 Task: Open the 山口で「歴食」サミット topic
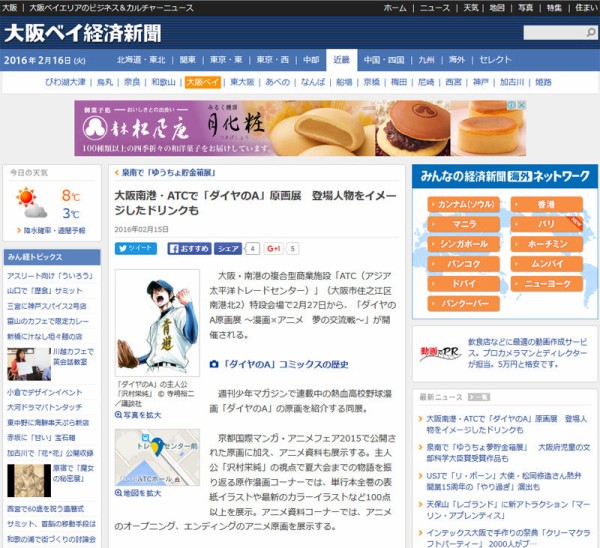tap(45, 291)
